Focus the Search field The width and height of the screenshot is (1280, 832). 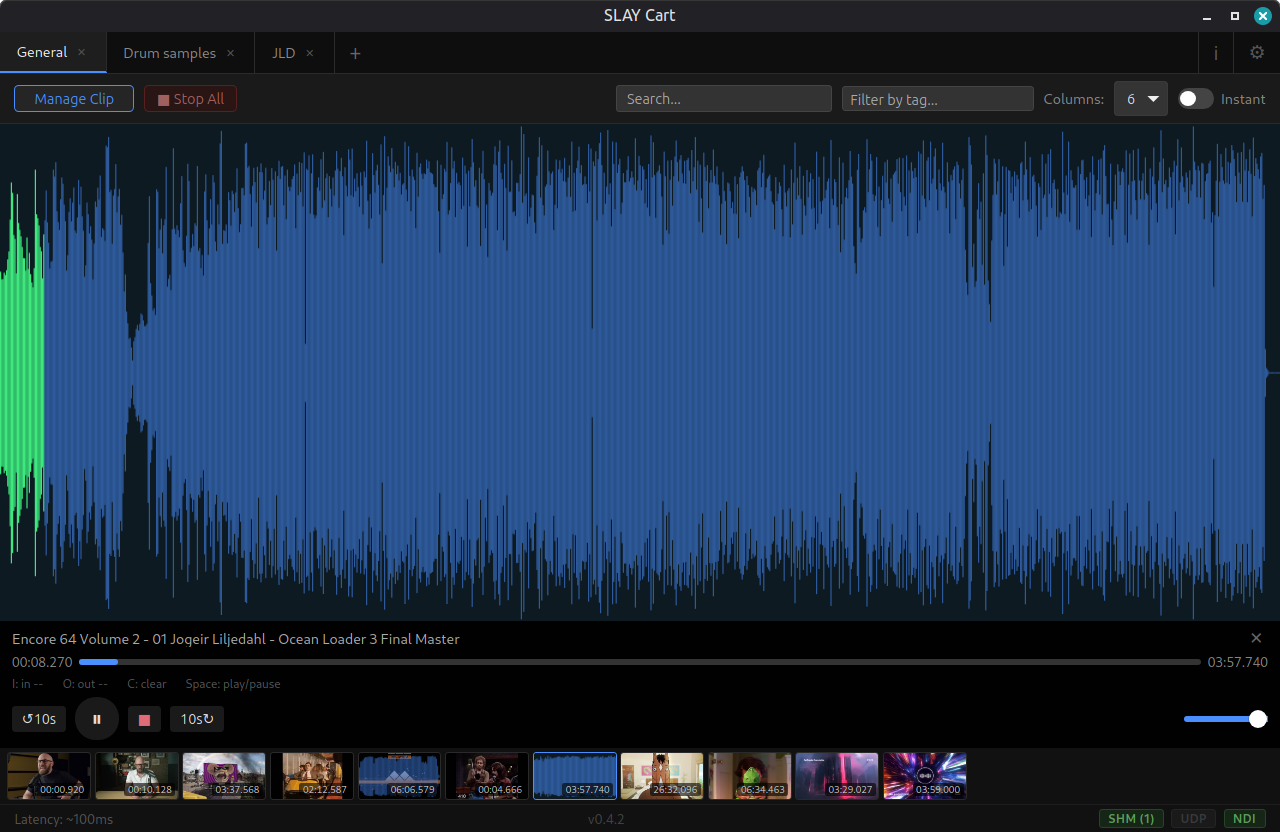[x=724, y=98]
